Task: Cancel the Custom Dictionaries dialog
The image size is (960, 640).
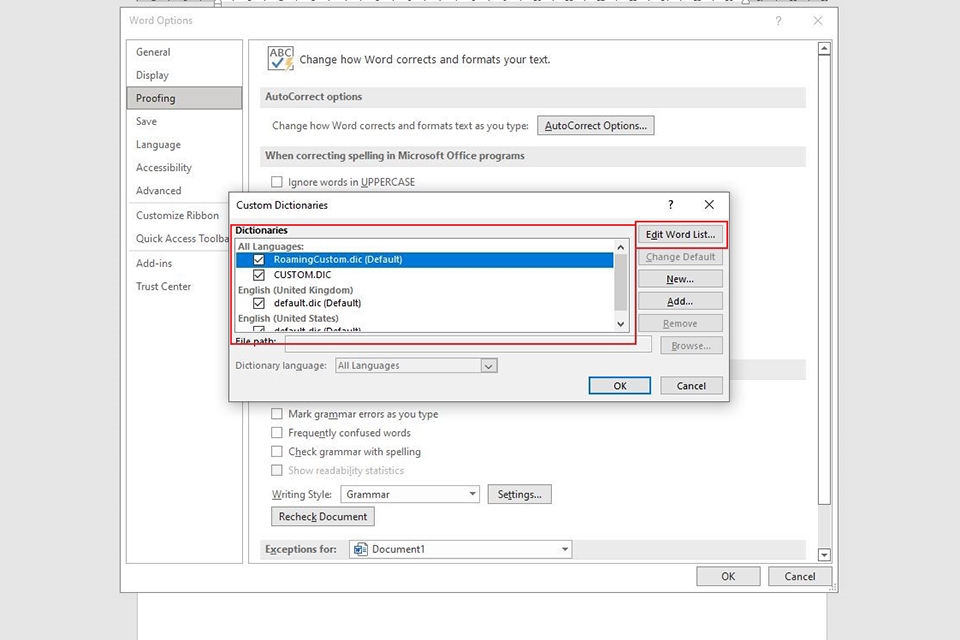Action: pyautogui.click(x=691, y=386)
